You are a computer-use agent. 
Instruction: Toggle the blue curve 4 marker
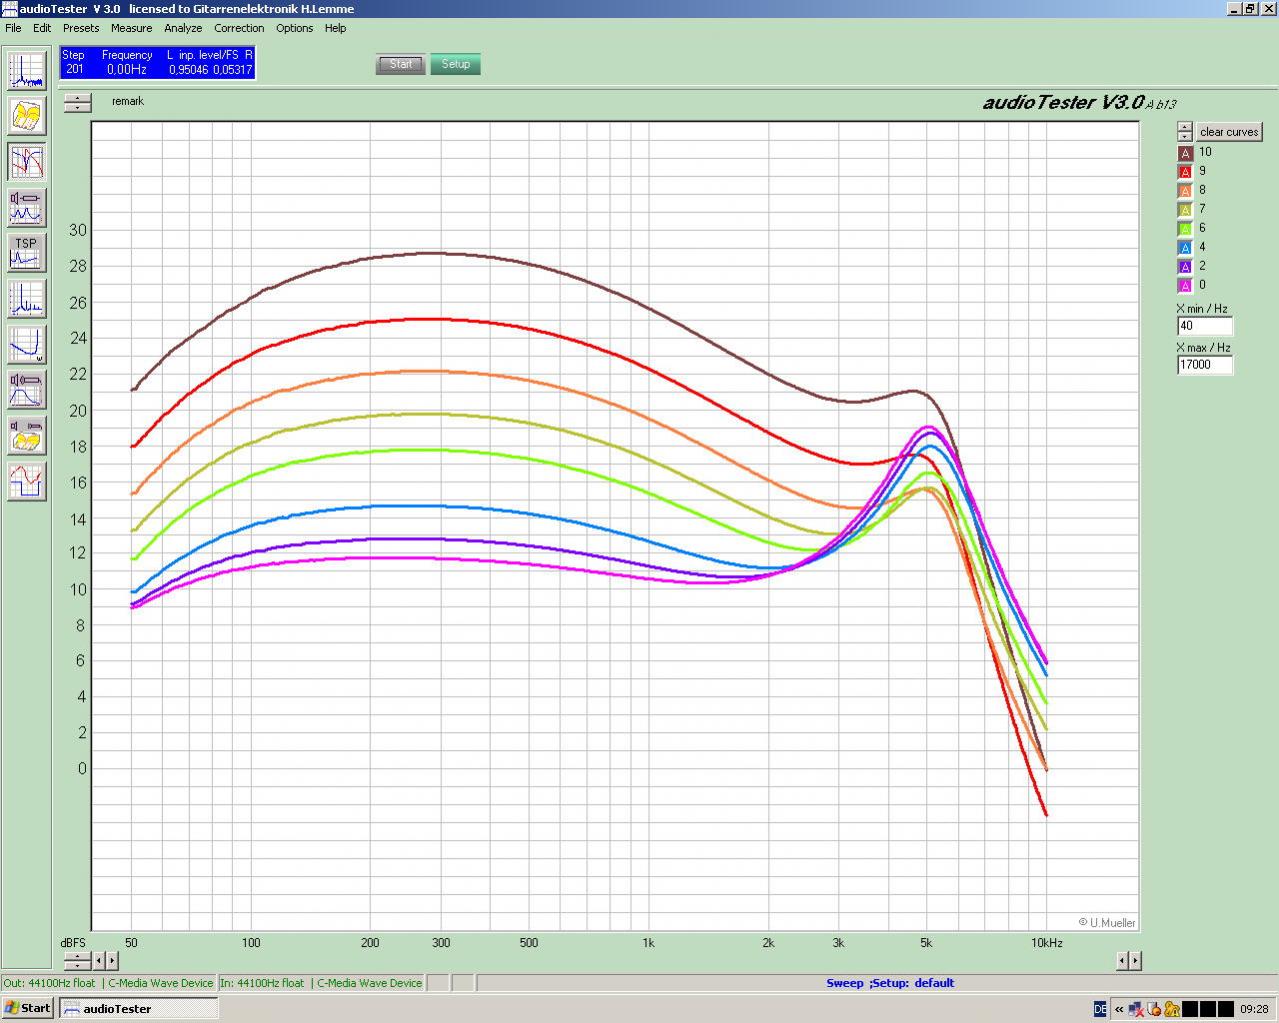coord(1185,248)
